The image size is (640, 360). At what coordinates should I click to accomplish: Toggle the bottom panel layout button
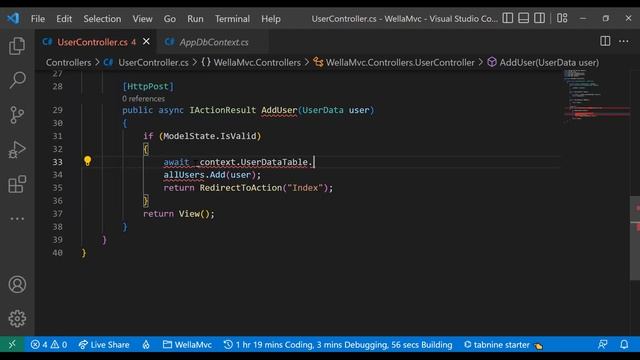(524, 18)
